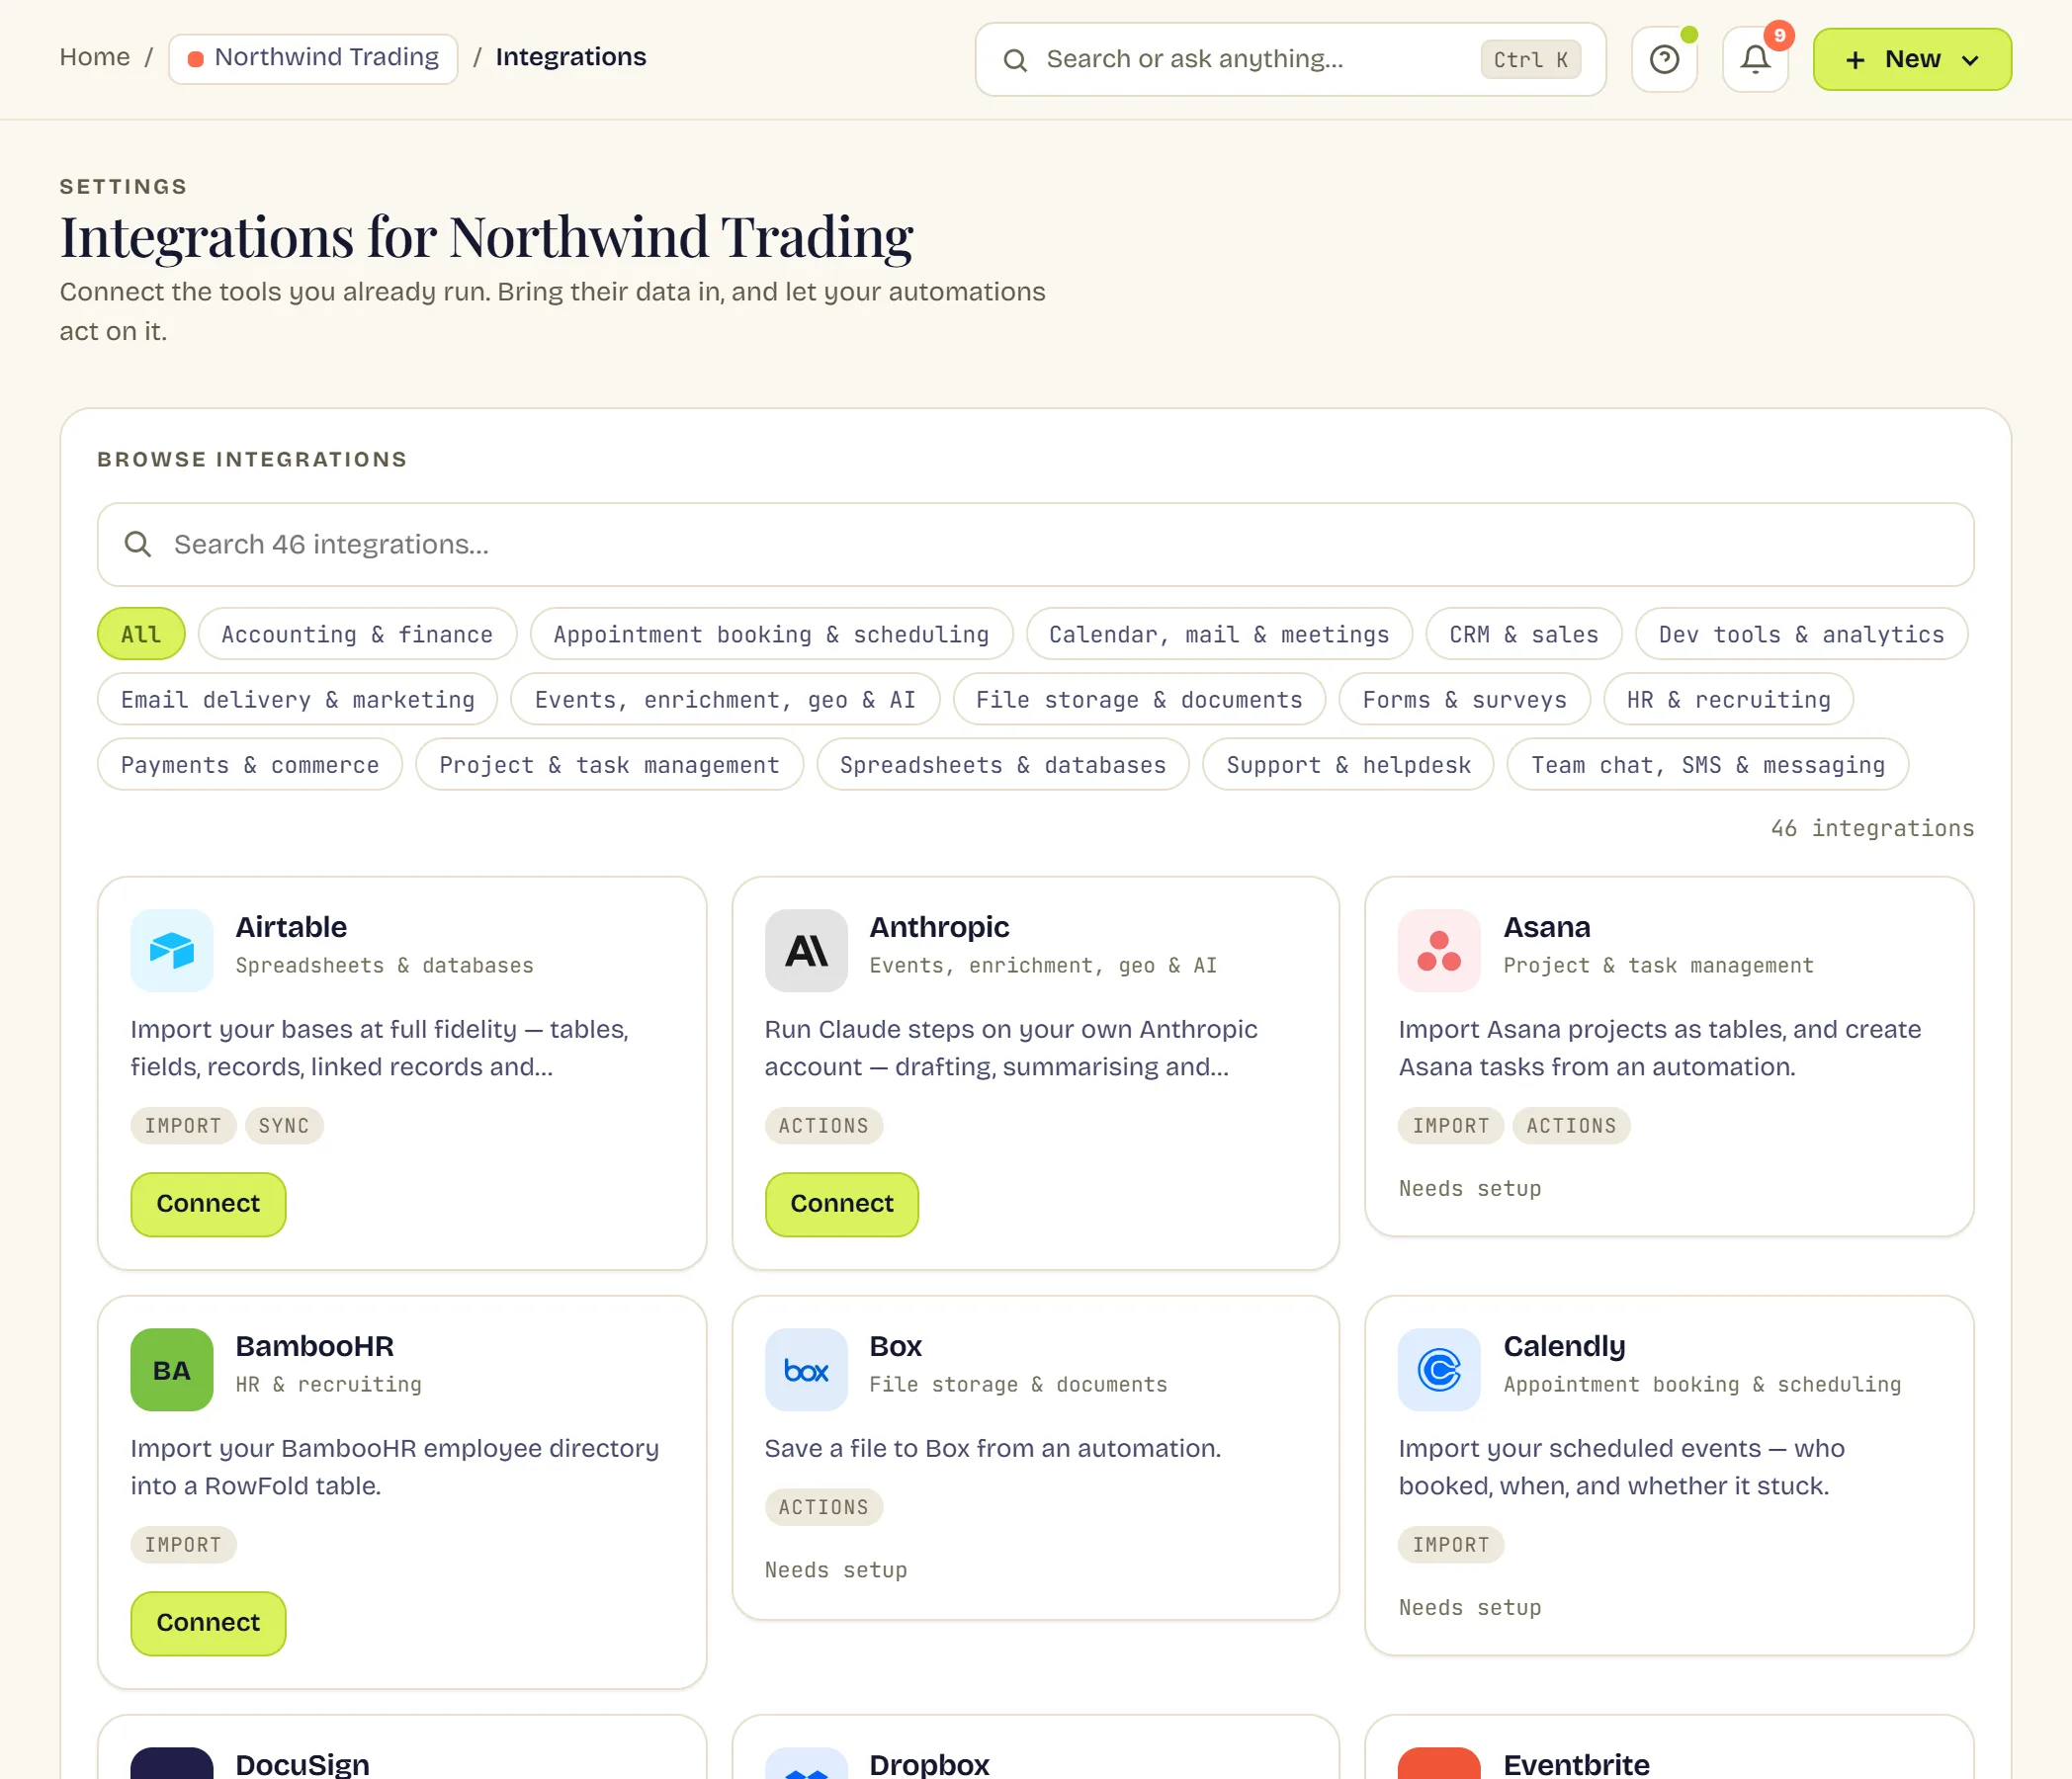Open the Eventbrite card title

[1576, 1764]
